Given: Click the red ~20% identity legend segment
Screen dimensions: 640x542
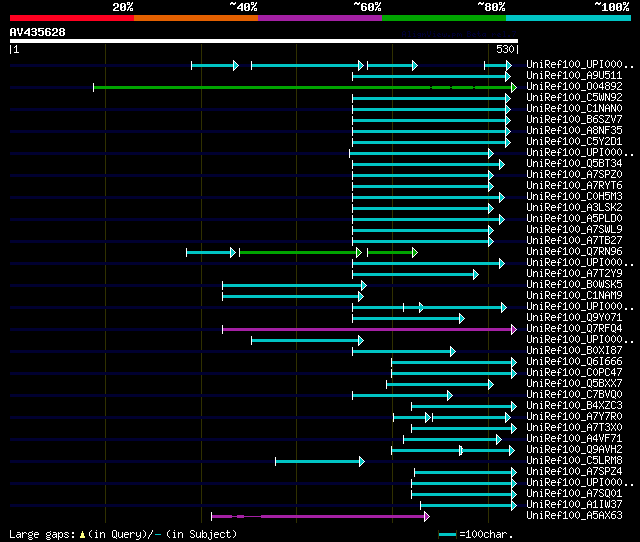Looking at the screenshot, I should (x=72, y=18).
